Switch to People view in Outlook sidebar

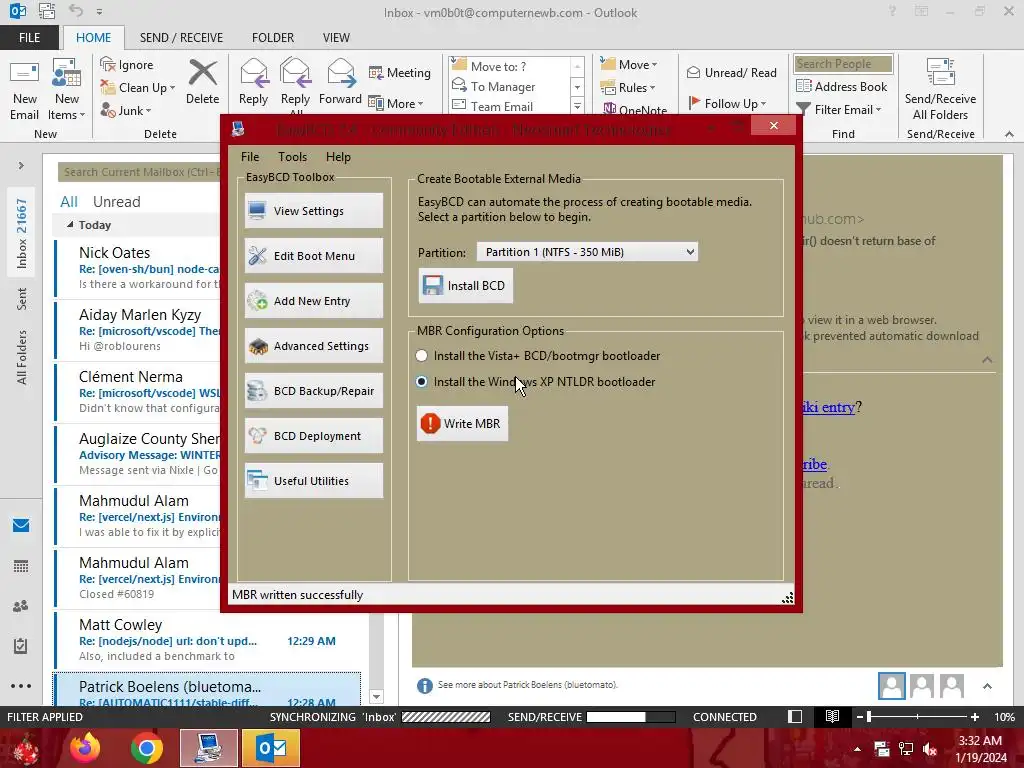(21, 606)
